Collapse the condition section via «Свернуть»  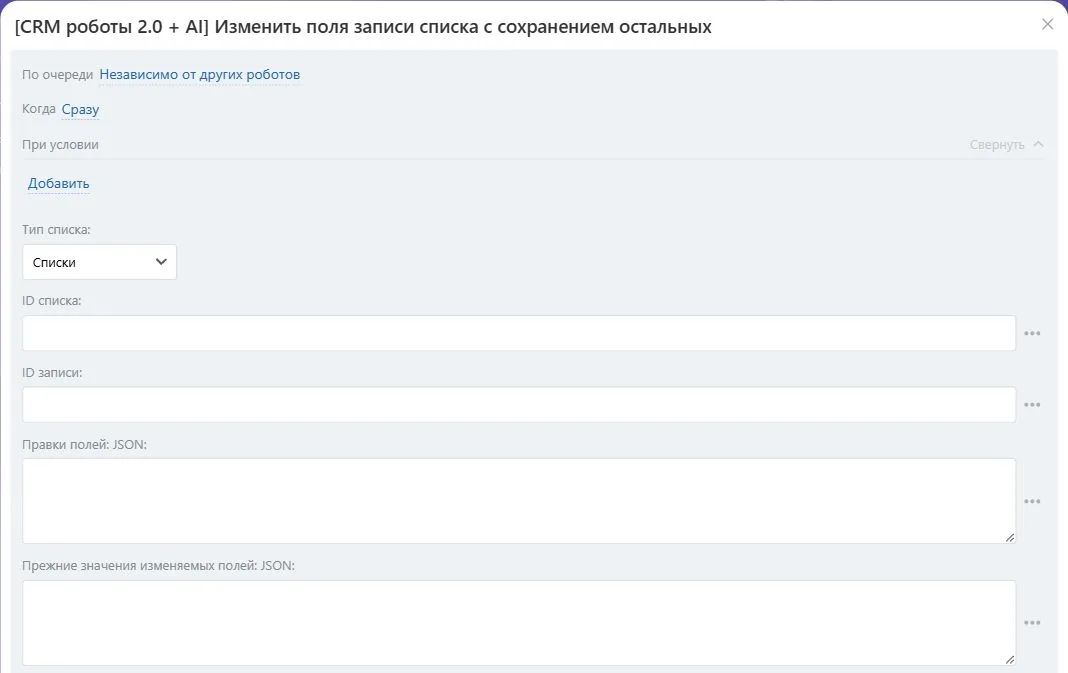point(996,144)
